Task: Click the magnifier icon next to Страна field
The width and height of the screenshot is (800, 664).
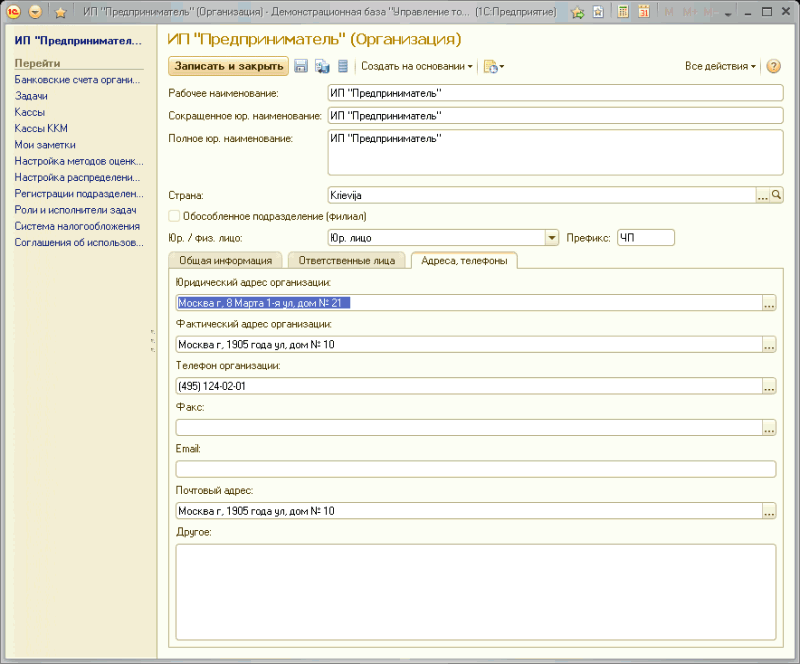Action: pyautogui.click(x=776, y=196)
